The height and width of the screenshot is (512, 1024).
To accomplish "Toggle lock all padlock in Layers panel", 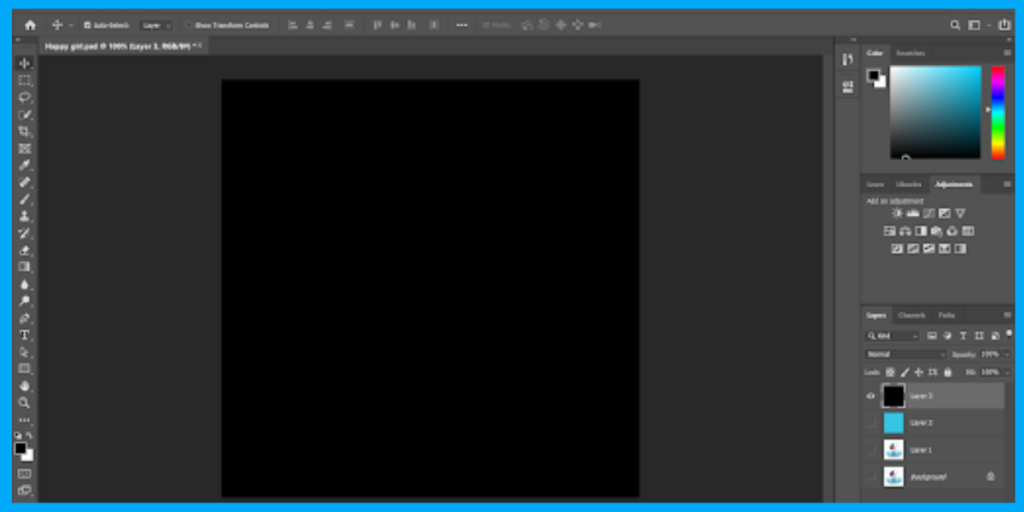I will point(948,372).
